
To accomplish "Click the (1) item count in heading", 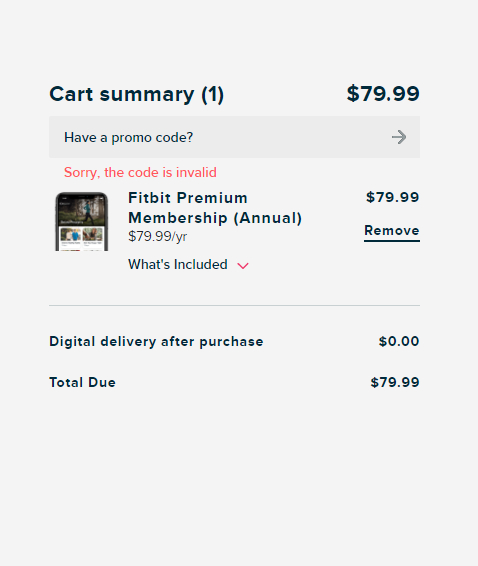I will tap(213, 95).
